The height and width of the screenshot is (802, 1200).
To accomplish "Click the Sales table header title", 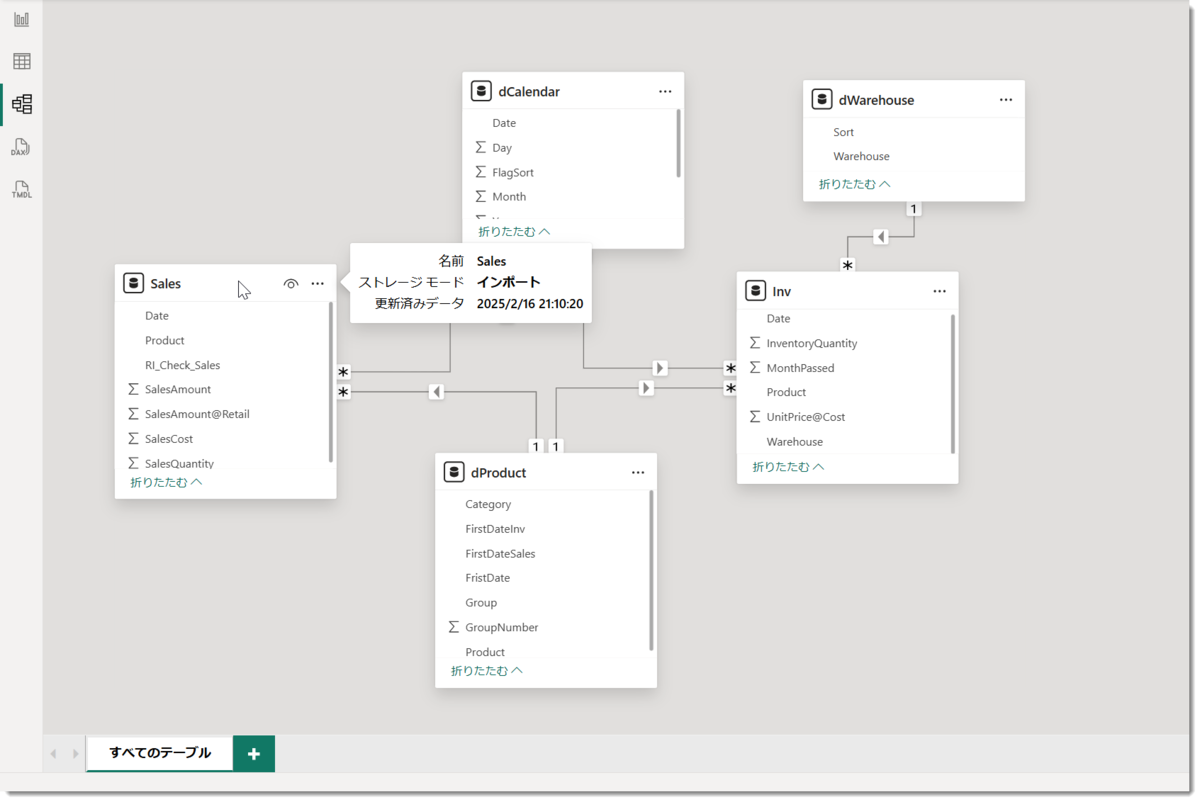I will tap(166, 284).
